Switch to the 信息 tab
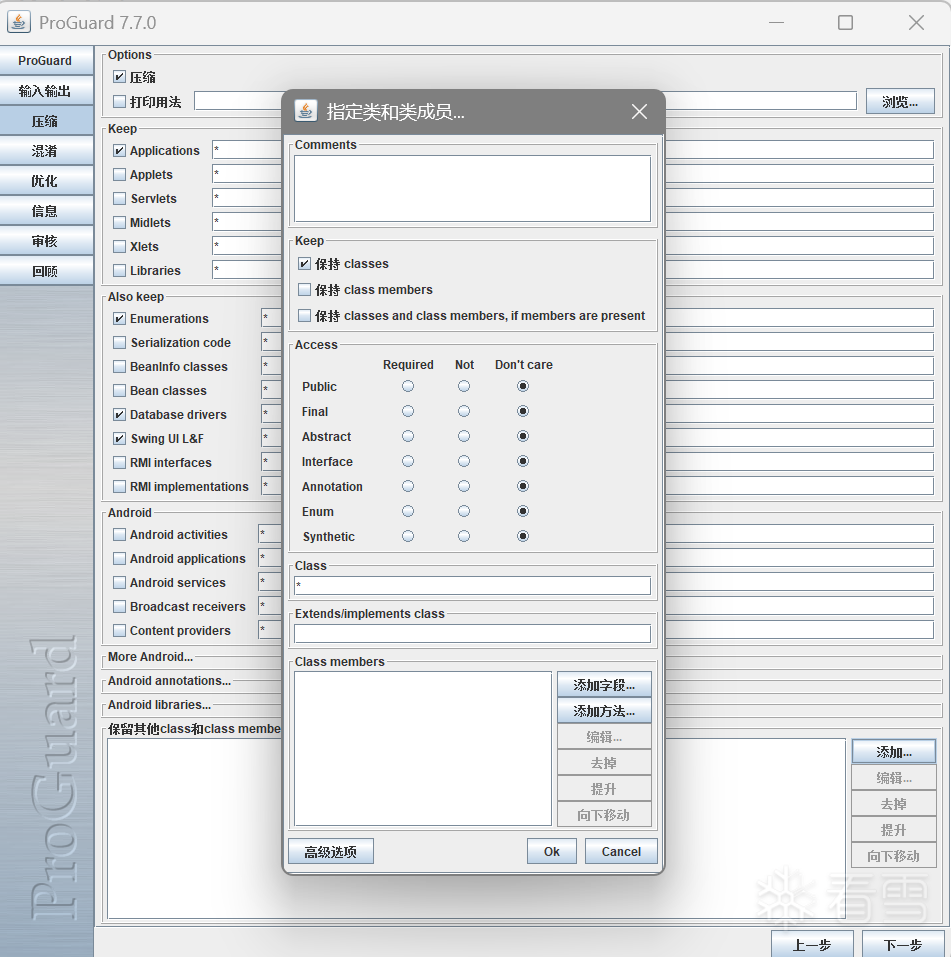 click(x=46, y=211)
